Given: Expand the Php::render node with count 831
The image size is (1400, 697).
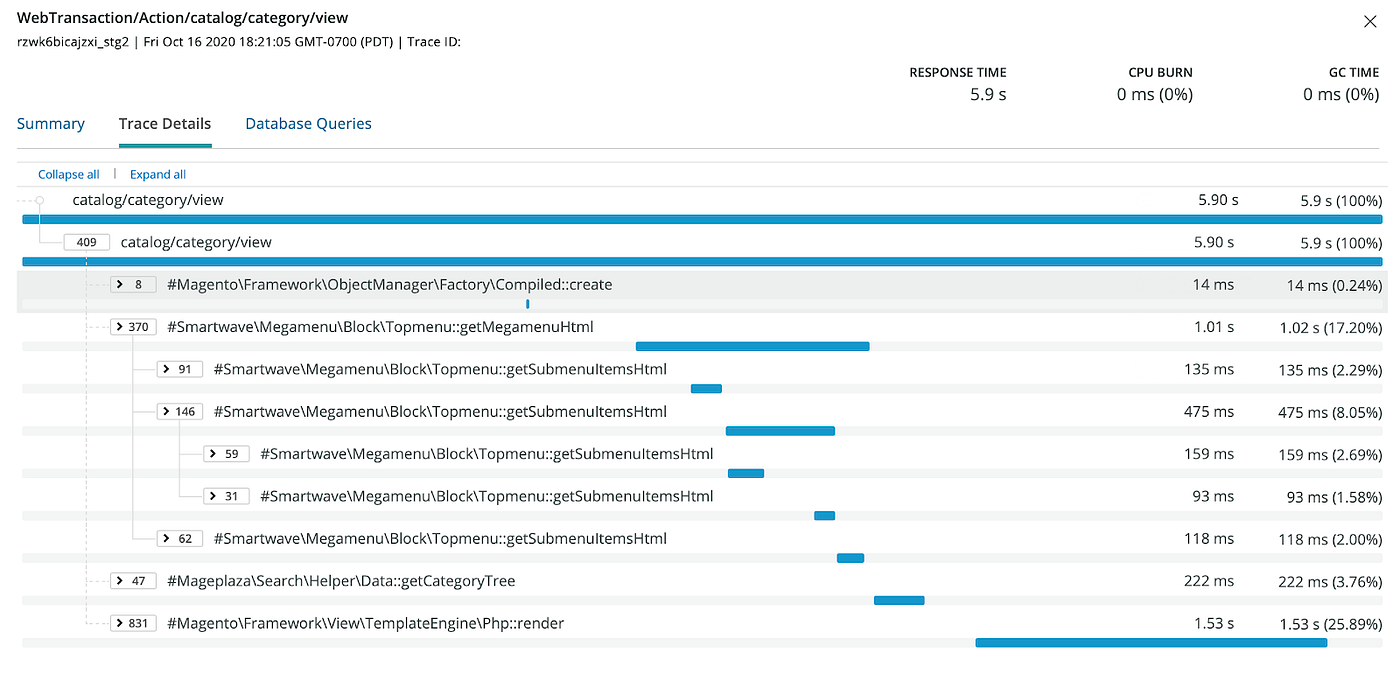Looking at the screenshot, I should coord(133,623).
